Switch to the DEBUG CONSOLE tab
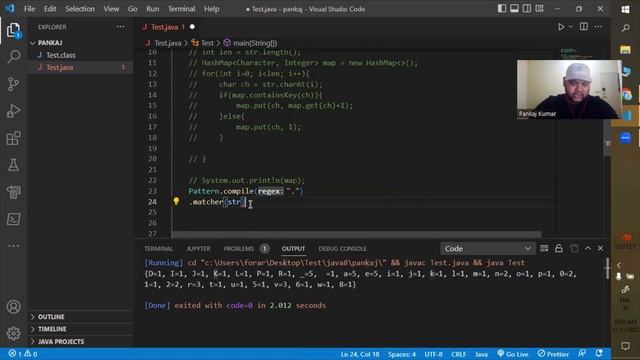Image resolution: width=640 pixels, height=360 pixels. click(x=342, y=249)
